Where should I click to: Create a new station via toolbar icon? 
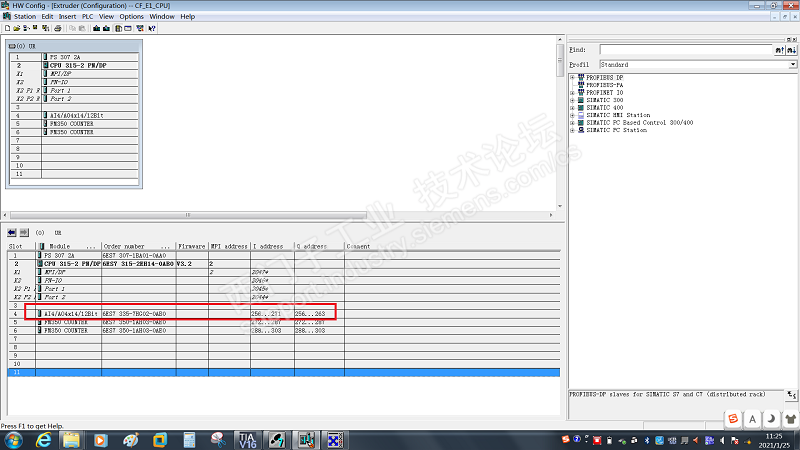(x=7, y=28)
